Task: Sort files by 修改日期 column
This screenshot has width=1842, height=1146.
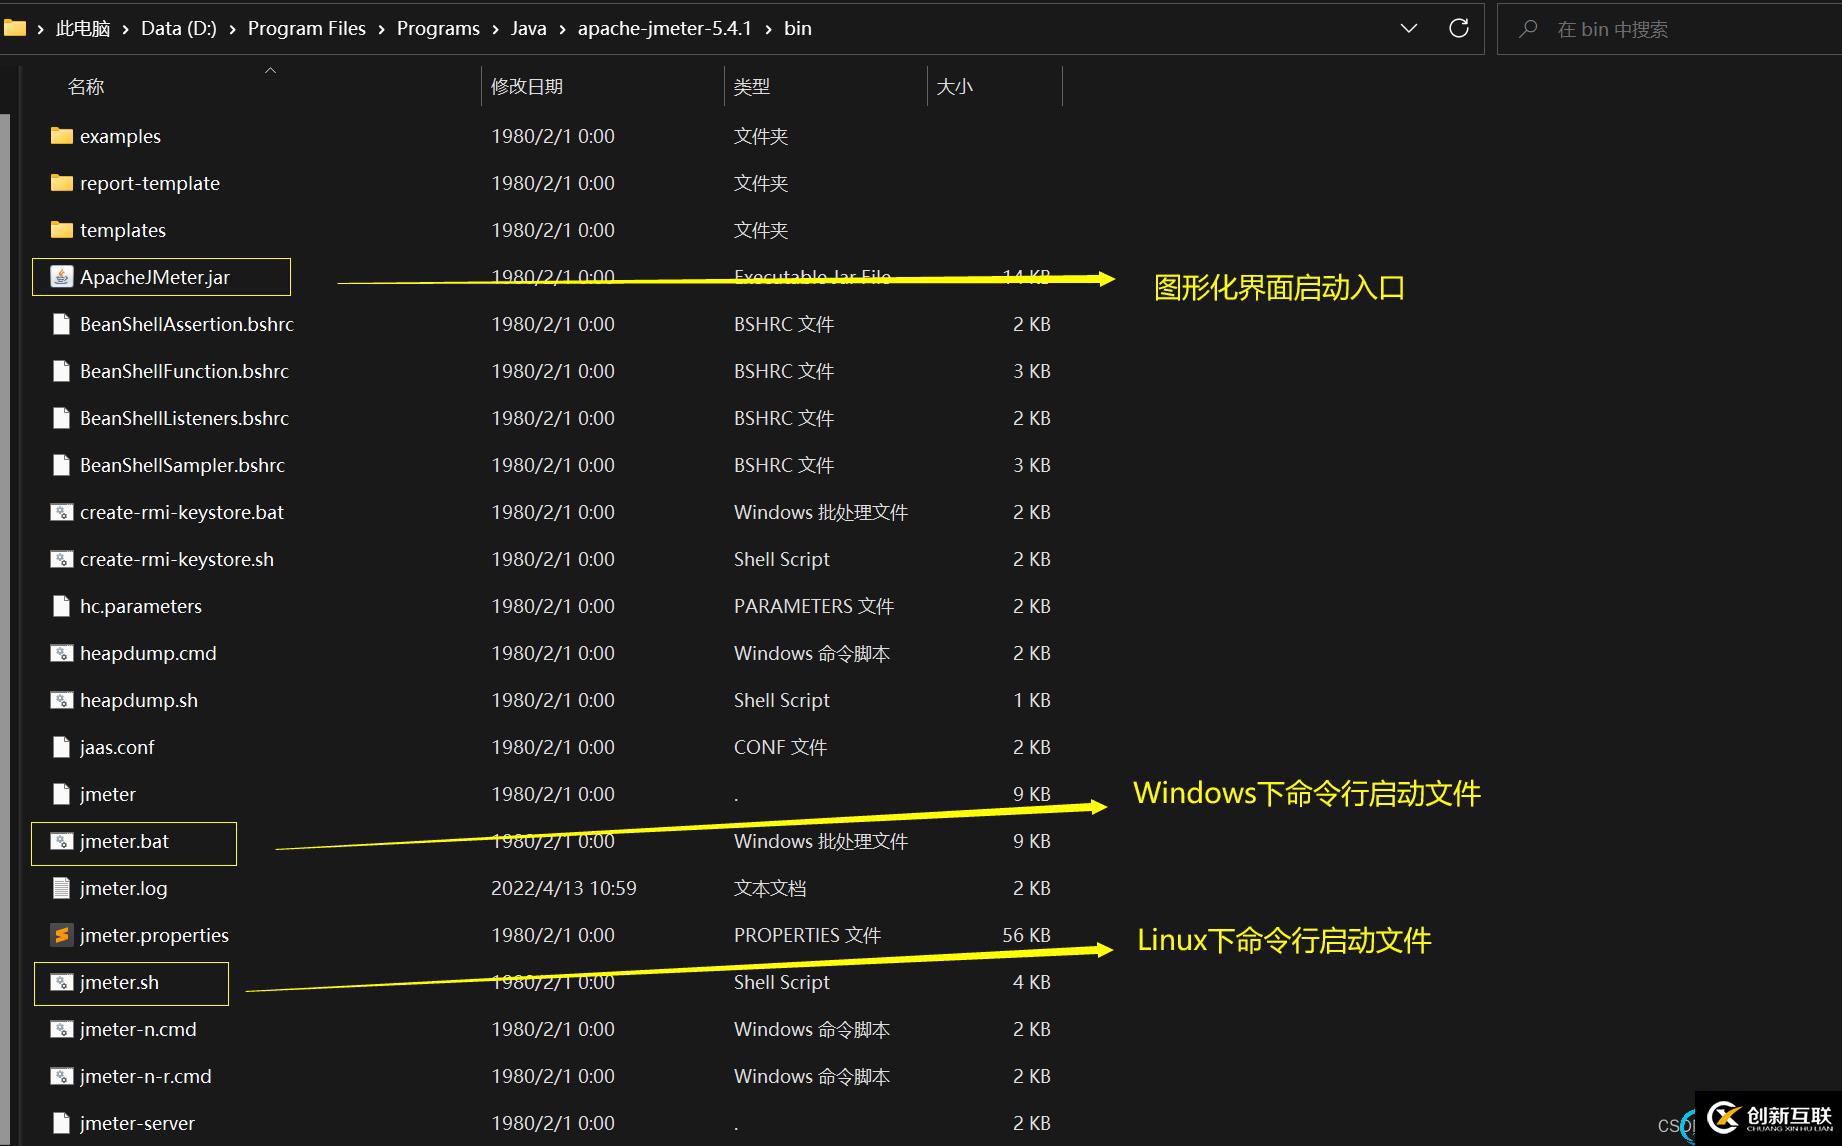Action: point(527,86)
